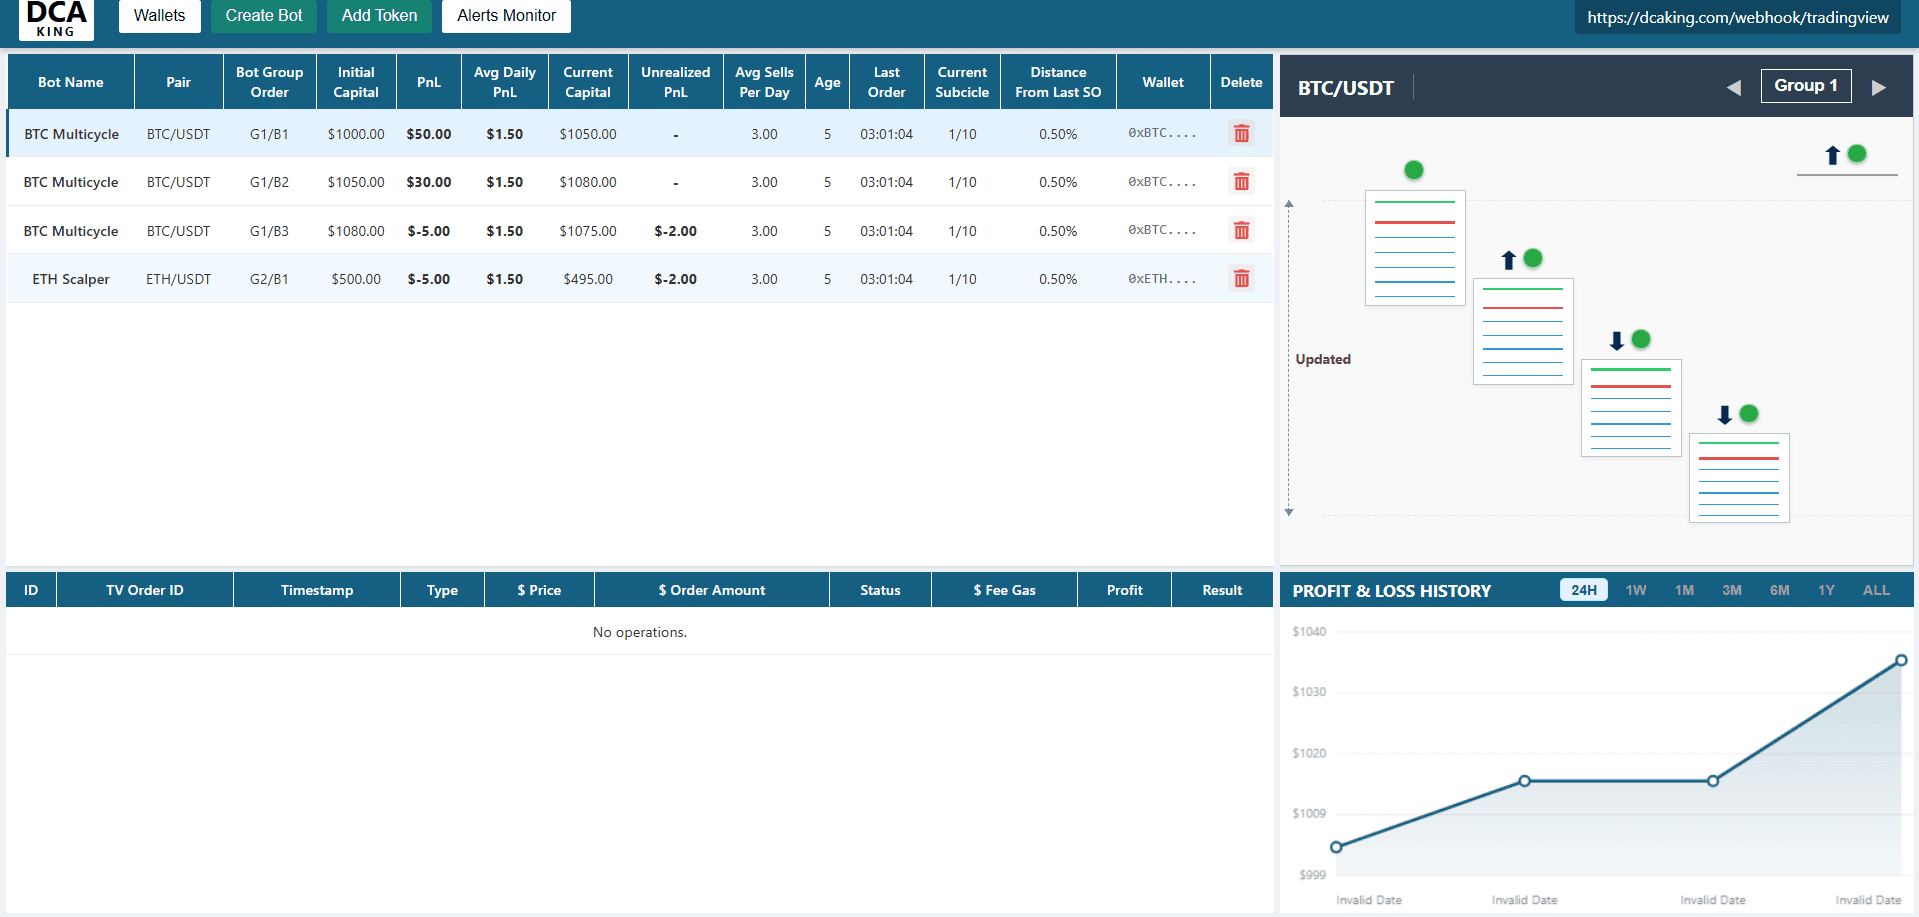Image resolution: width=1919 pixels, height=917 pixels.
Task: Sort by Avg Sells Per Day header
Action: click(764, 82)
